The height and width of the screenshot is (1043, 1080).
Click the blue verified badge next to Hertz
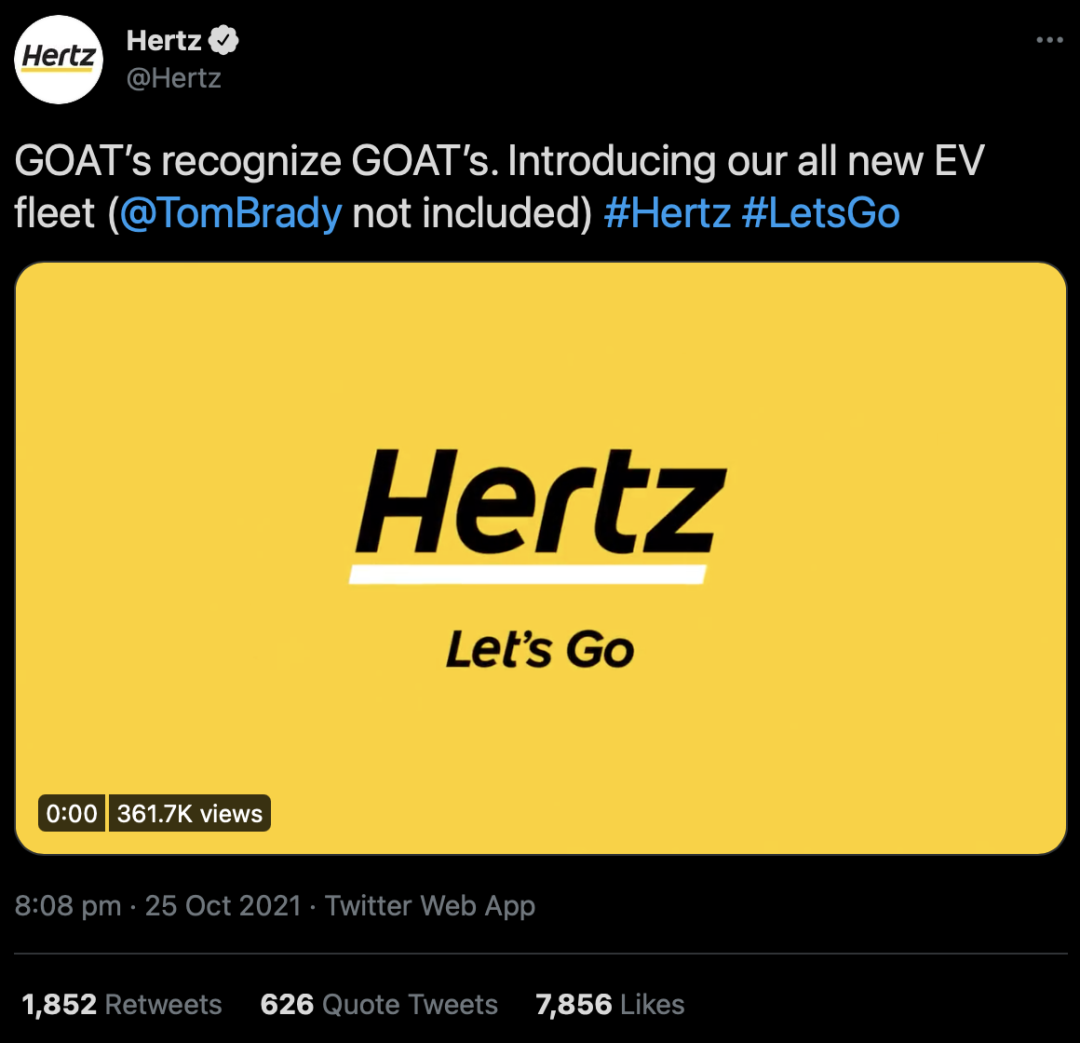click(x=223, y=40)
